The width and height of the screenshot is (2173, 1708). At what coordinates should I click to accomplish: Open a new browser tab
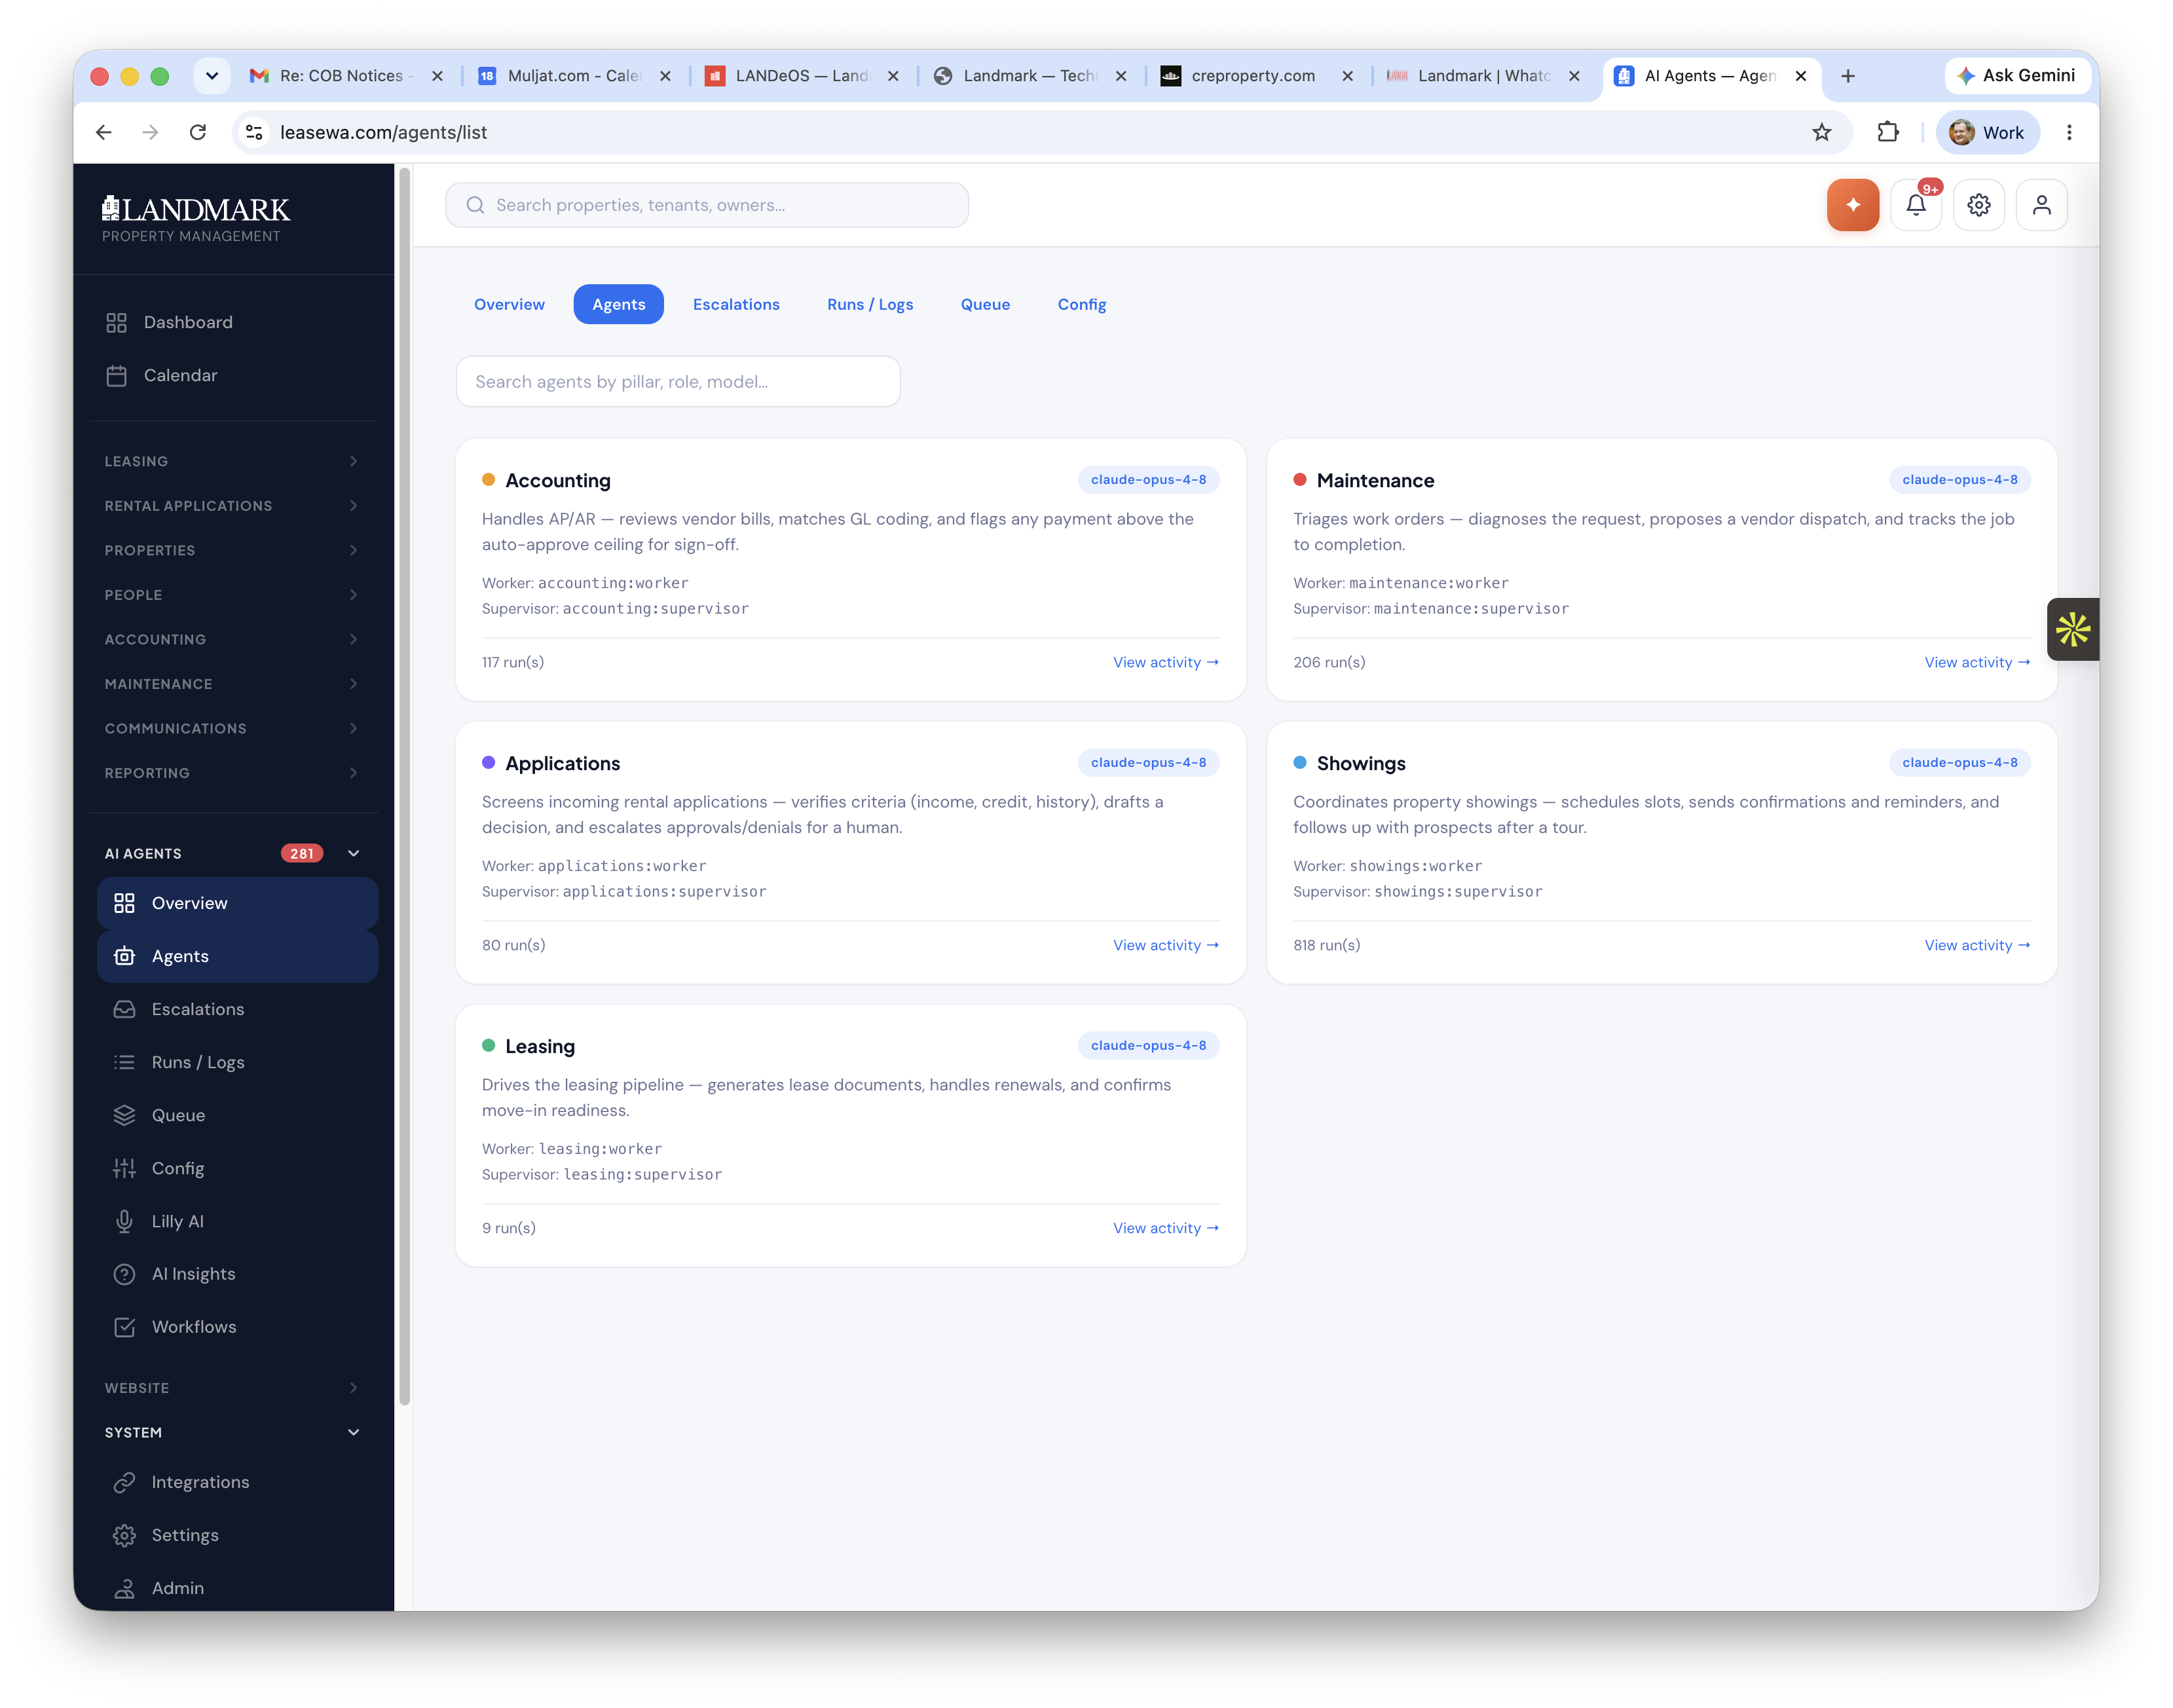1847,76
